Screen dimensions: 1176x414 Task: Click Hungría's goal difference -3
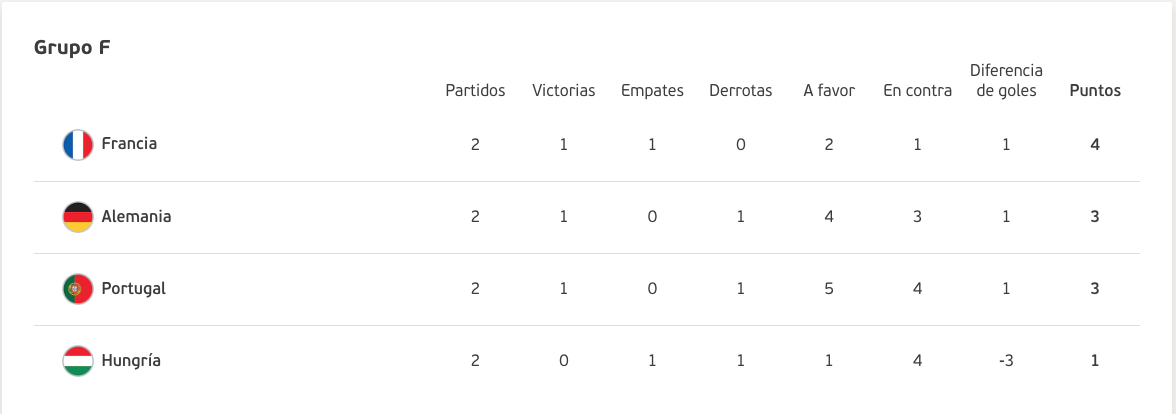[x=1006, y=361]
